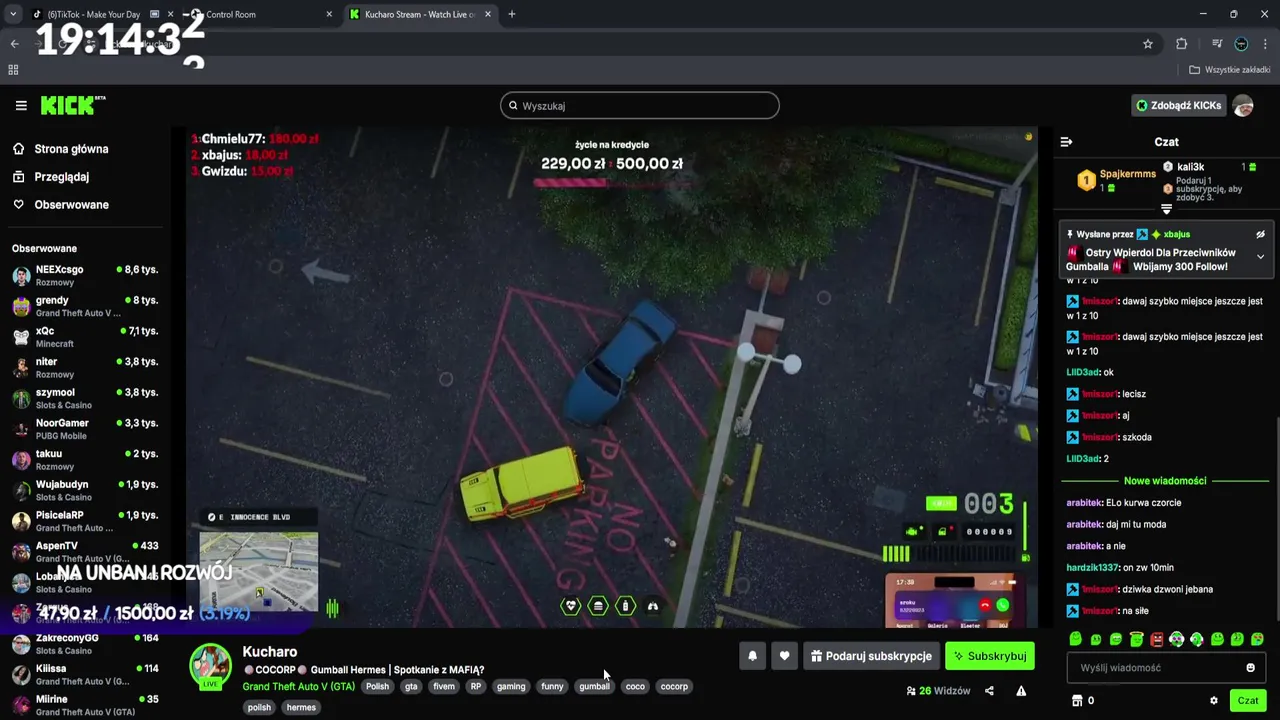This screenshot has height=720, width=1280.
Task: Open ZakreconyGG channel in followed list
Action: 85,644
